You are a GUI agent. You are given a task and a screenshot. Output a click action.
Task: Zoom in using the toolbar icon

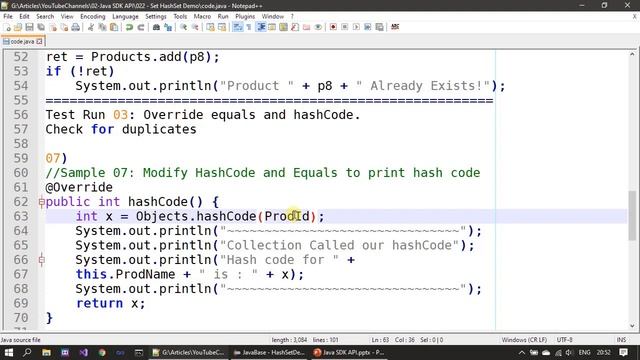tap(183, 27)
